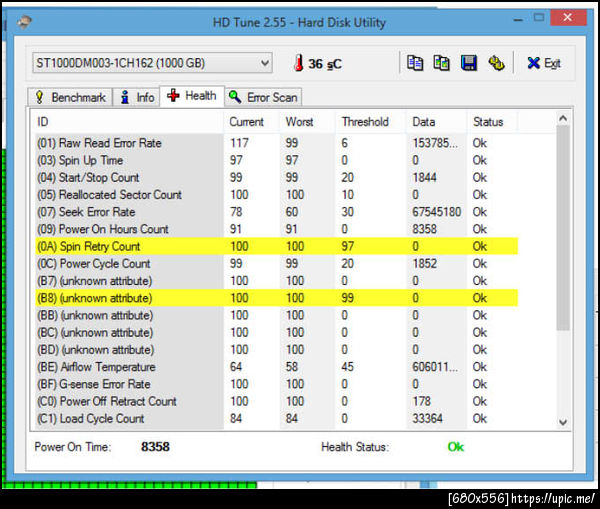Click Spin Retry Count threshold value 97

[347, 246]
